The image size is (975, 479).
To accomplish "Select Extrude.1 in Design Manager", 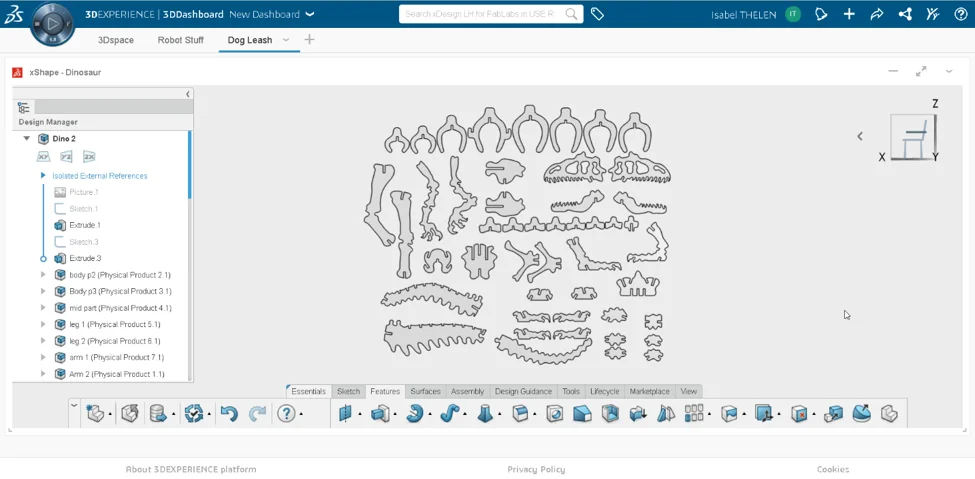I will [x=85, y=225].
